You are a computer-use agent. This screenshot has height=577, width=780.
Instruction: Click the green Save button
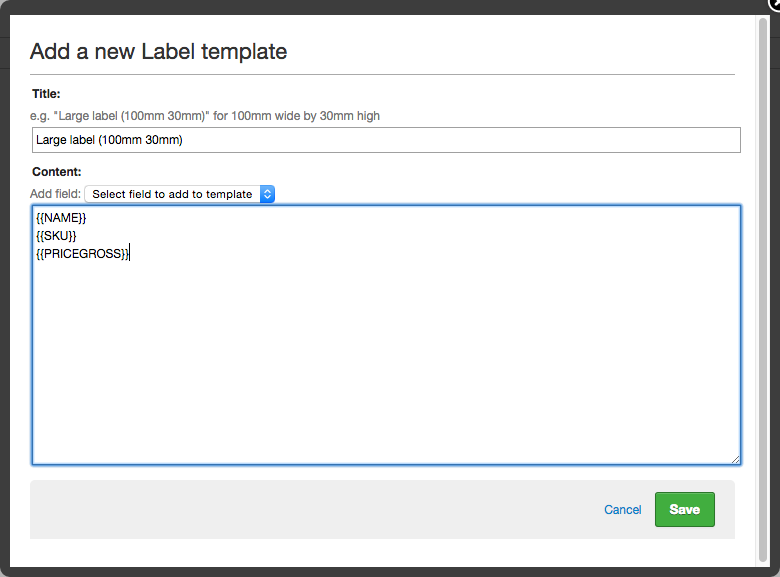684,509
